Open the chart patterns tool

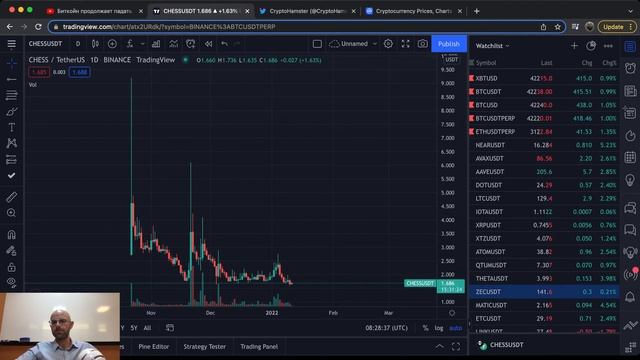coord(11,143)
